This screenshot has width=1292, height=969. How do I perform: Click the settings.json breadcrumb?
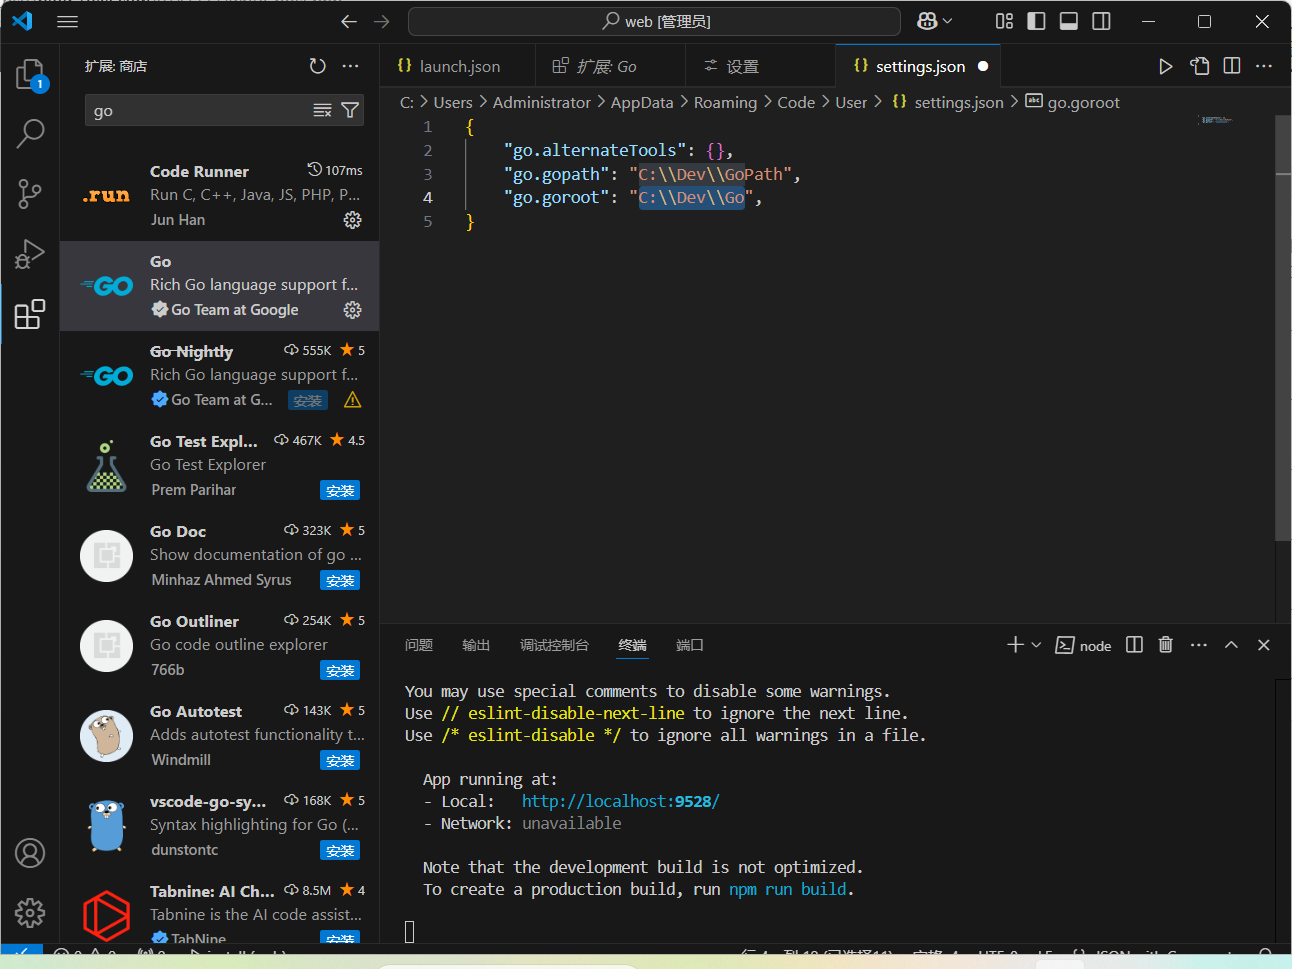pyautogui.click(x=948, y=102)
